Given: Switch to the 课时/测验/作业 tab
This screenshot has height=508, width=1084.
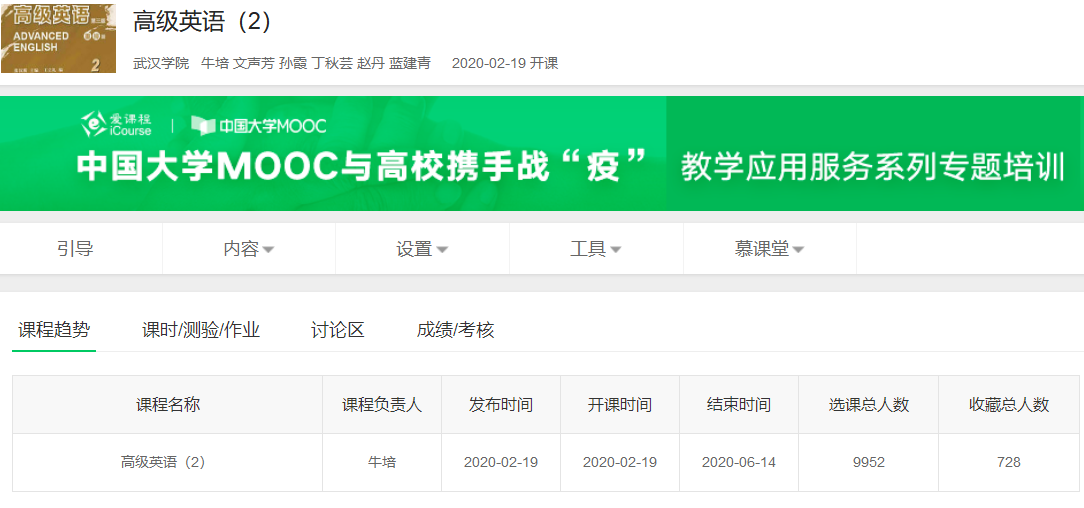Looking at the screenshot, I should tap(201, 330).
